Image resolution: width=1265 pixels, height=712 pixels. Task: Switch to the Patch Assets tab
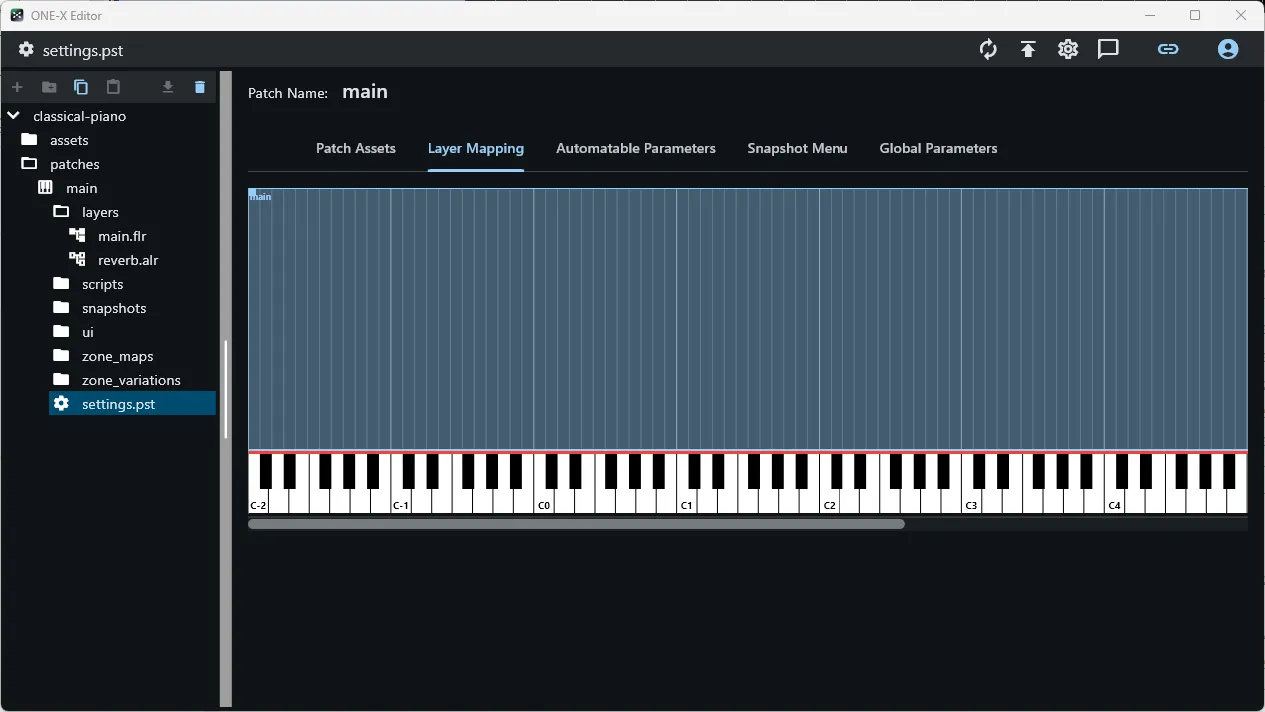point(356,148)
